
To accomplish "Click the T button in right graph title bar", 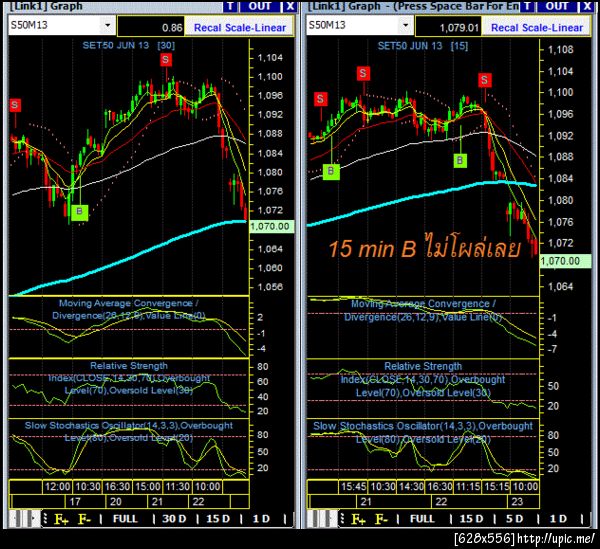I will point(527,6).
